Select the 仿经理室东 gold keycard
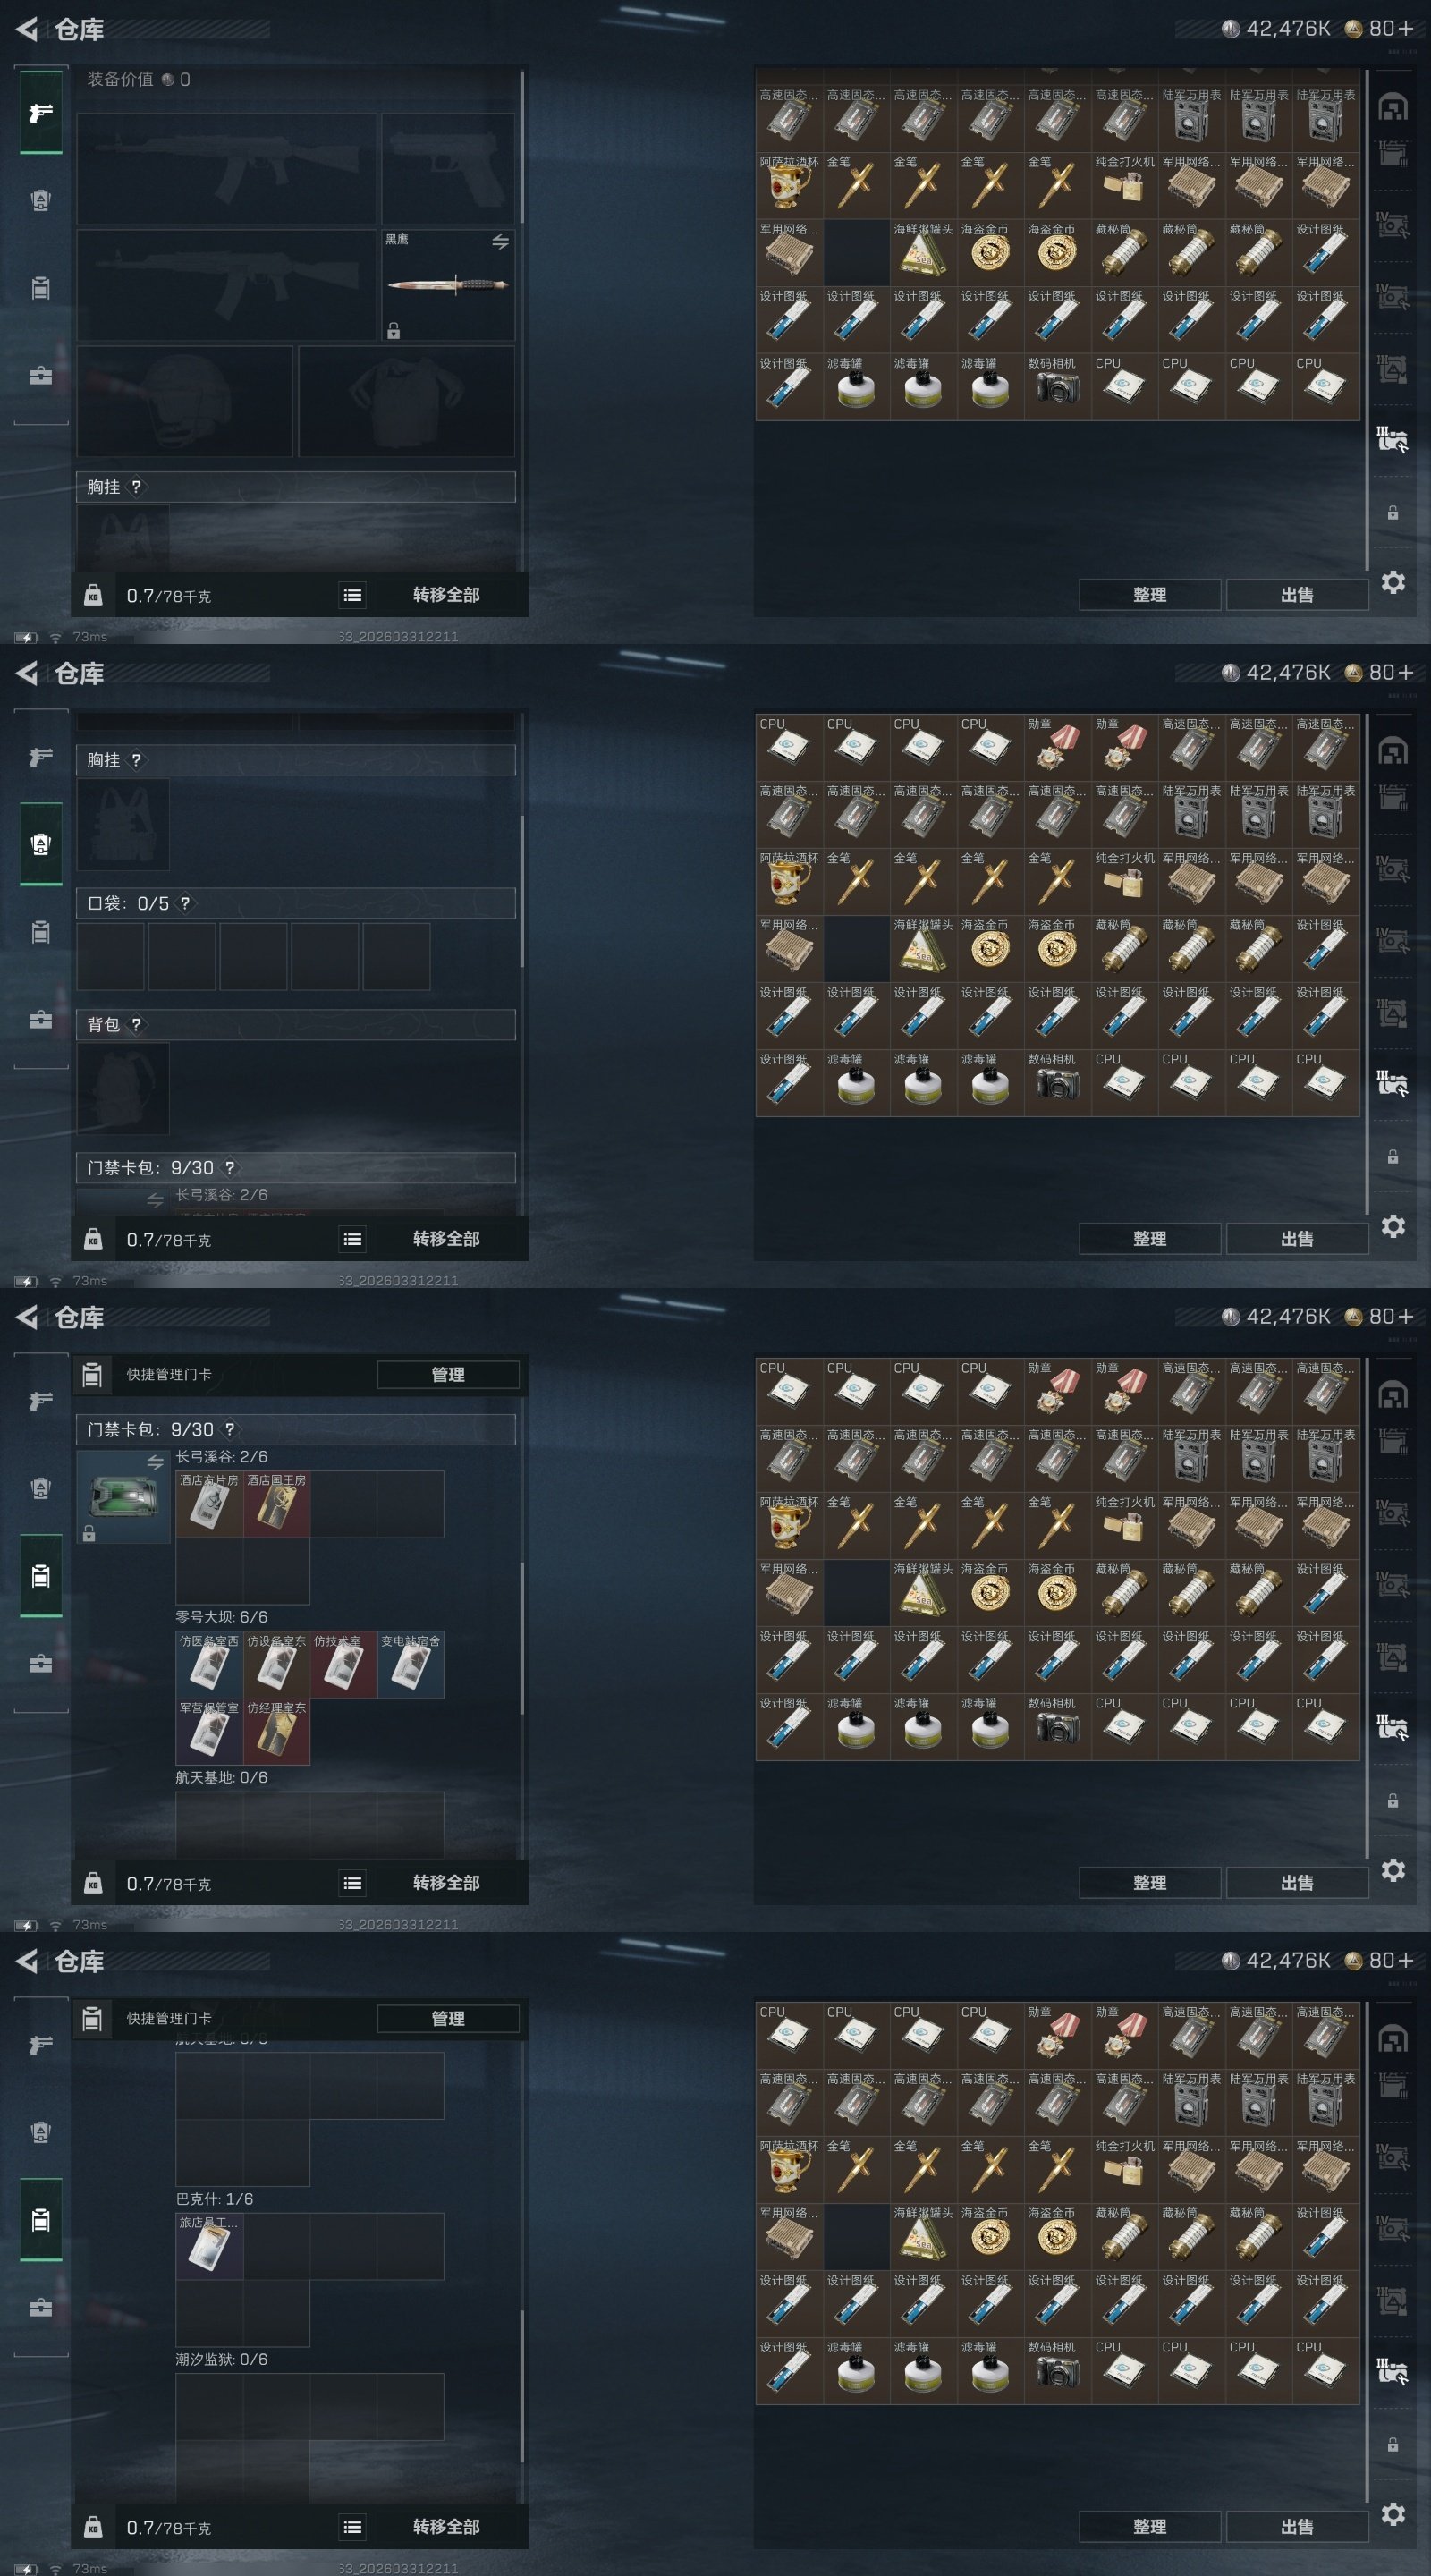Viewport: 1431px width, 2576px height. pos(276,1731)
